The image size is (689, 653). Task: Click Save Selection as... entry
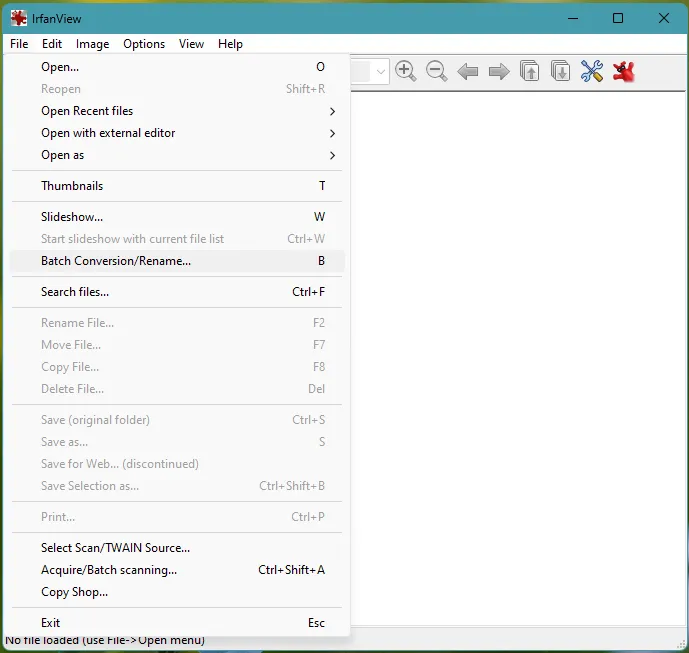(x=177, y=486)
